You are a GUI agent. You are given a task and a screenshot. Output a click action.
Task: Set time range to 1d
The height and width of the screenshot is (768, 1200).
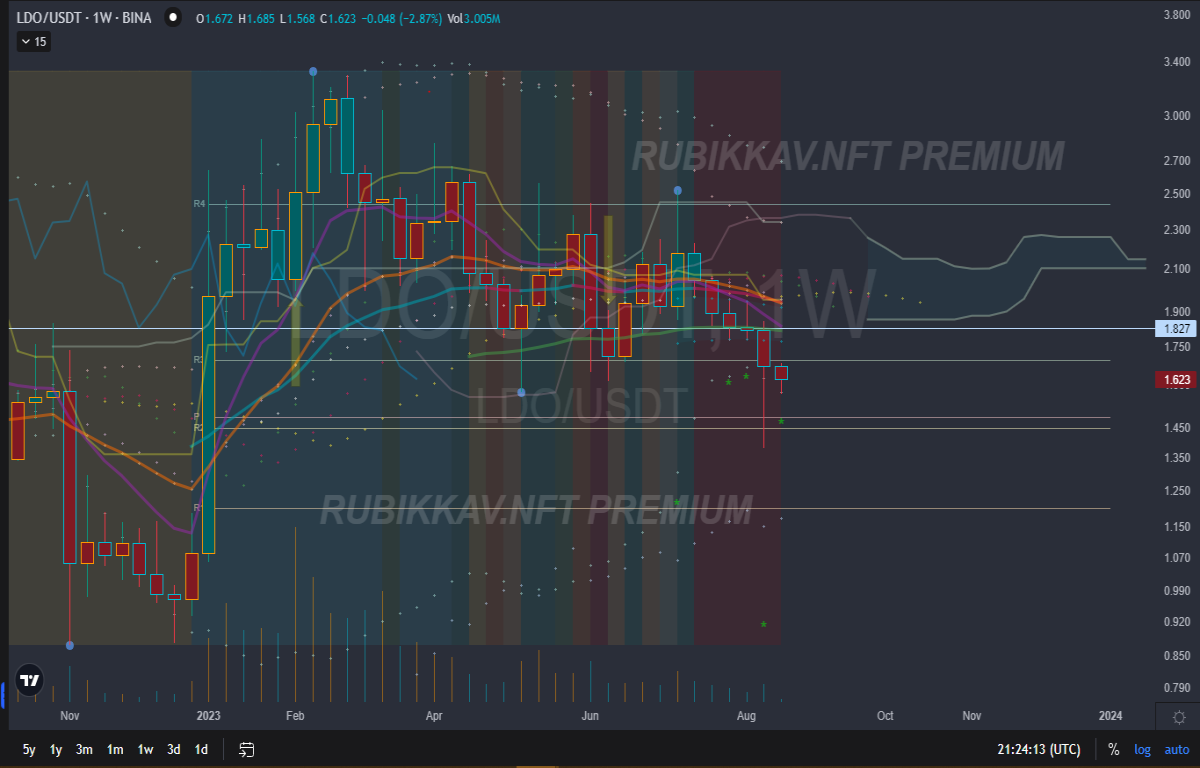point(201,749)
